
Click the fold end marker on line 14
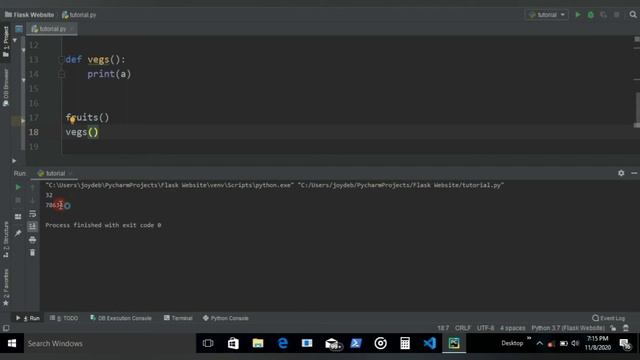click(61, 74)
